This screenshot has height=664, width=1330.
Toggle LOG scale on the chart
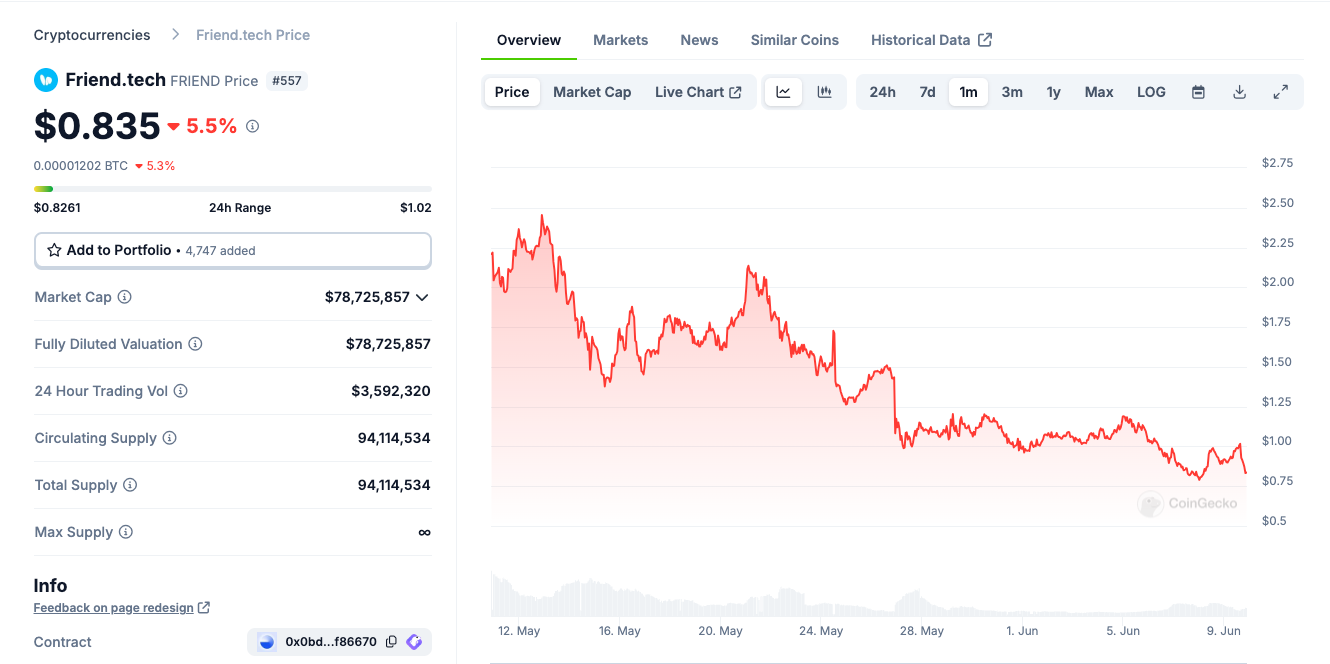click(1151, 92)
